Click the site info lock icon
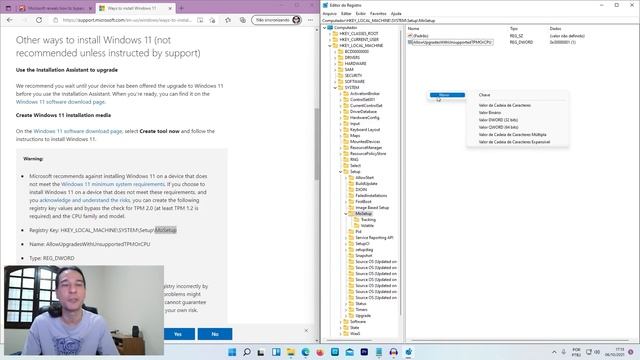Viewport: 640px width, 360px height. pyautogui.click(x=56, y=20)
